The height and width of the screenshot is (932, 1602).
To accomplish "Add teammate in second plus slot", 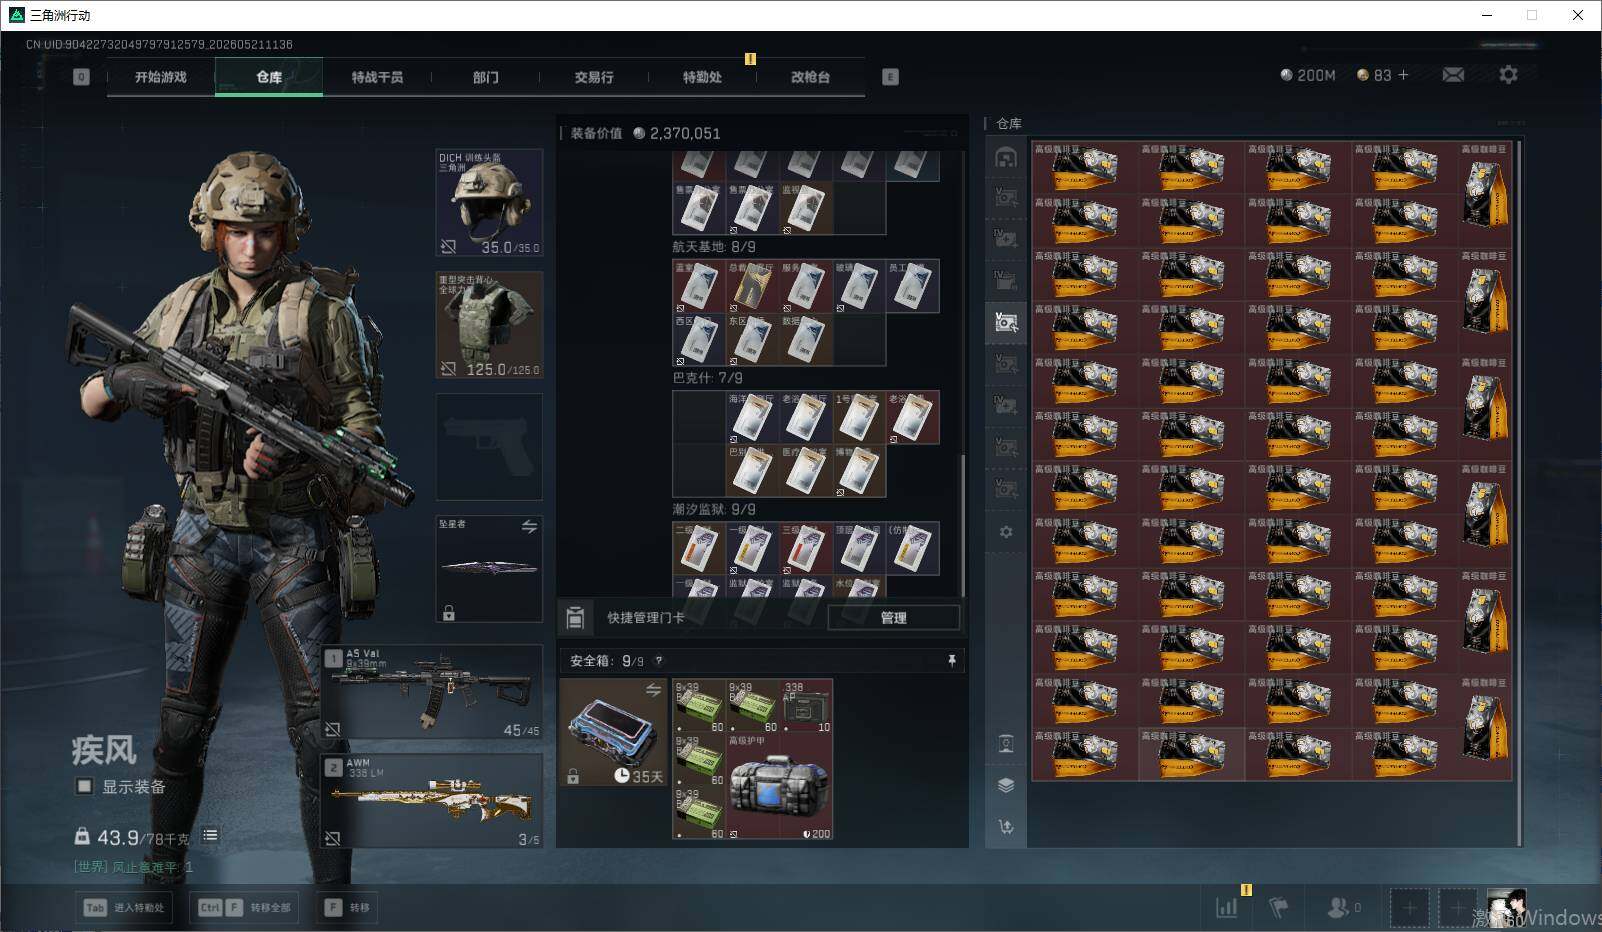I will pos(1457,908).
